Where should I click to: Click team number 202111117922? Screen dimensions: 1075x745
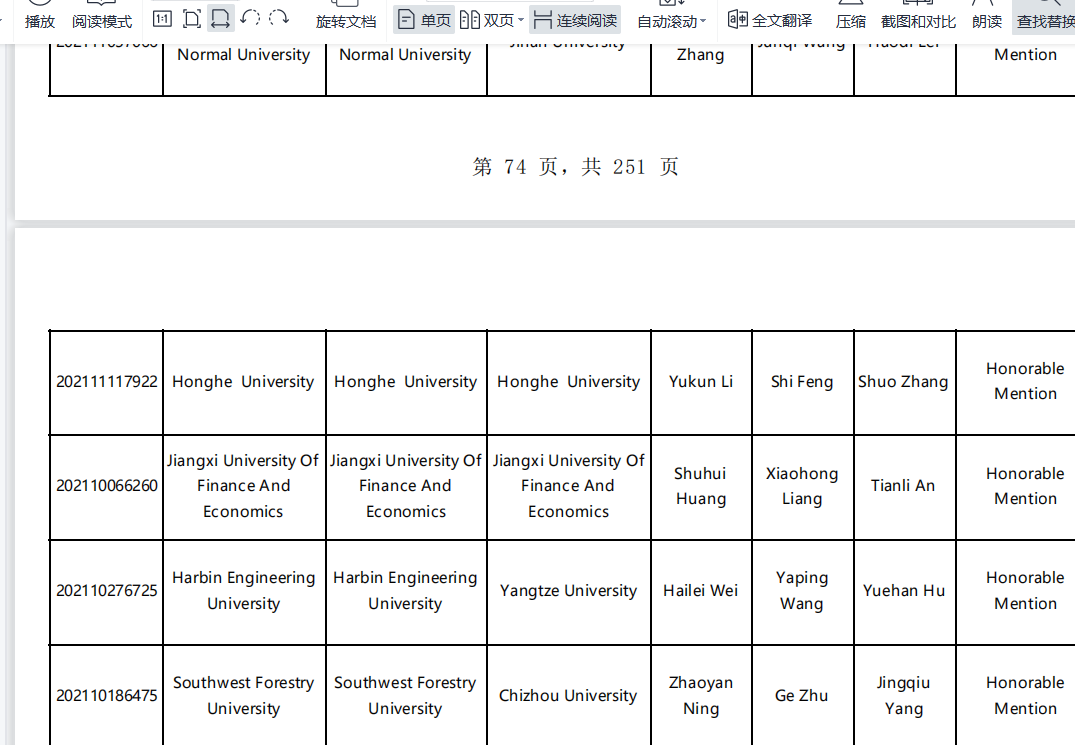[x=107, y=382]
